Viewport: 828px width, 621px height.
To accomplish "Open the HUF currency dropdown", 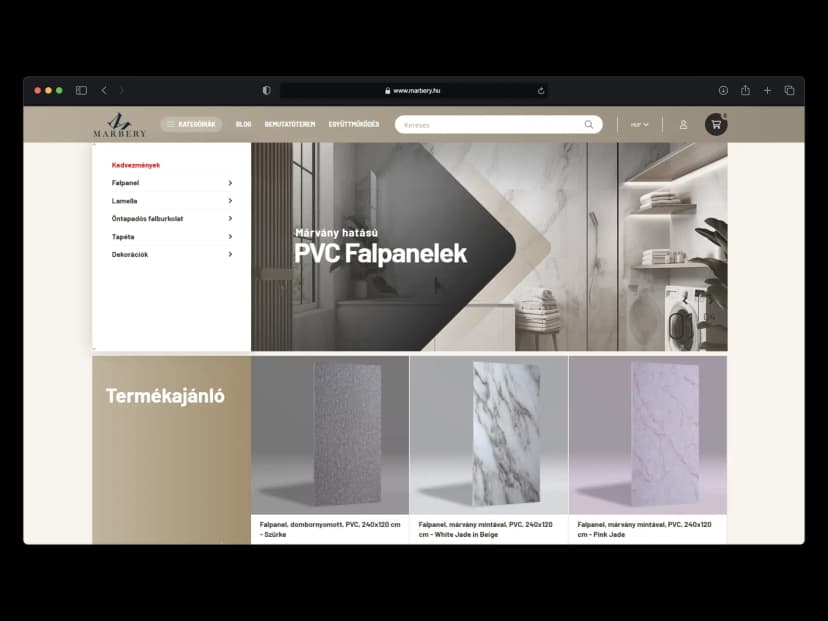I will click(639, 125).
